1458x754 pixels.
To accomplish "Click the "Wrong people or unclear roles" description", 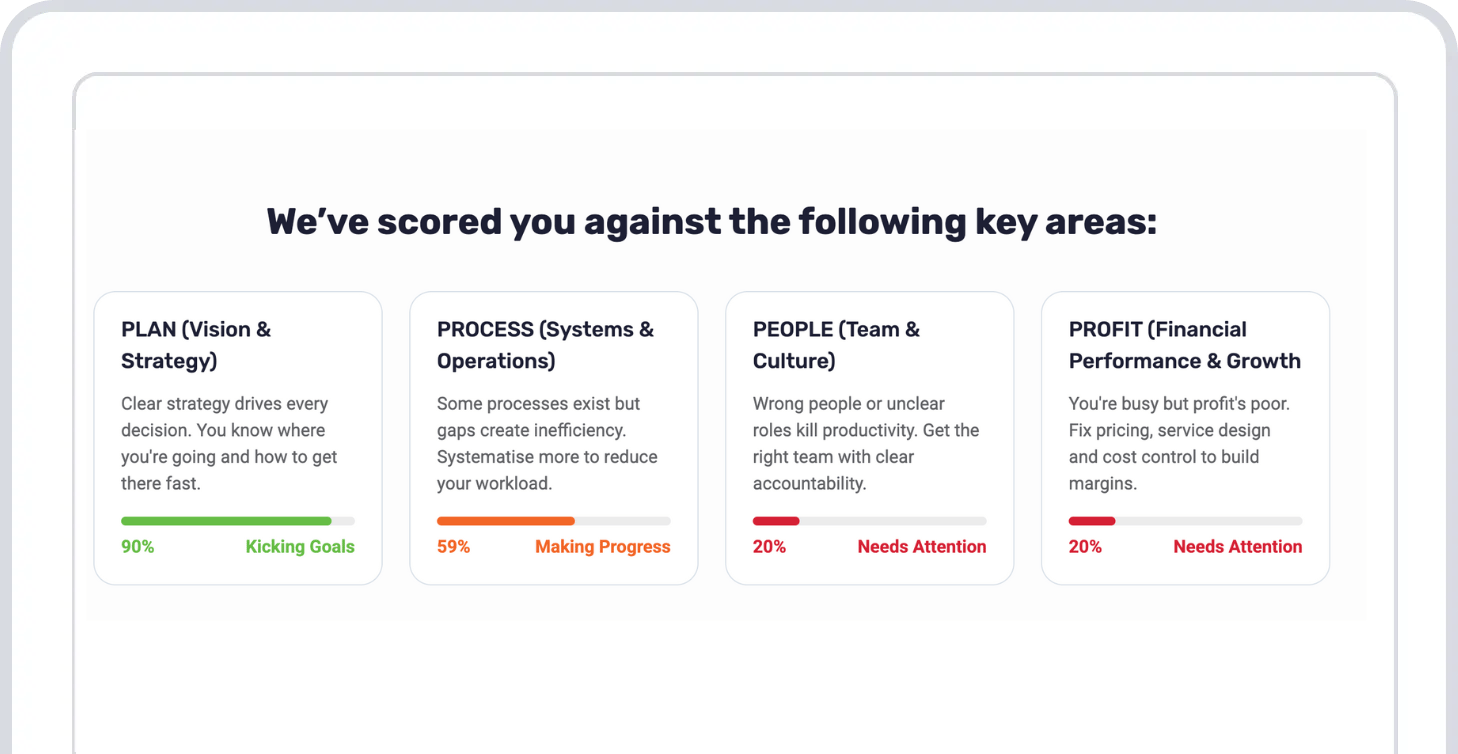I will click(865, 444).
